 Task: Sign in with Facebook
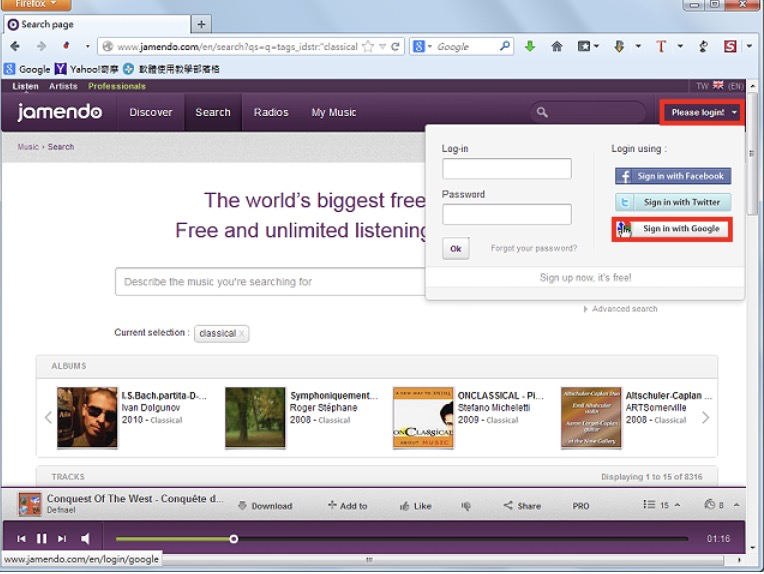point(673,176)
